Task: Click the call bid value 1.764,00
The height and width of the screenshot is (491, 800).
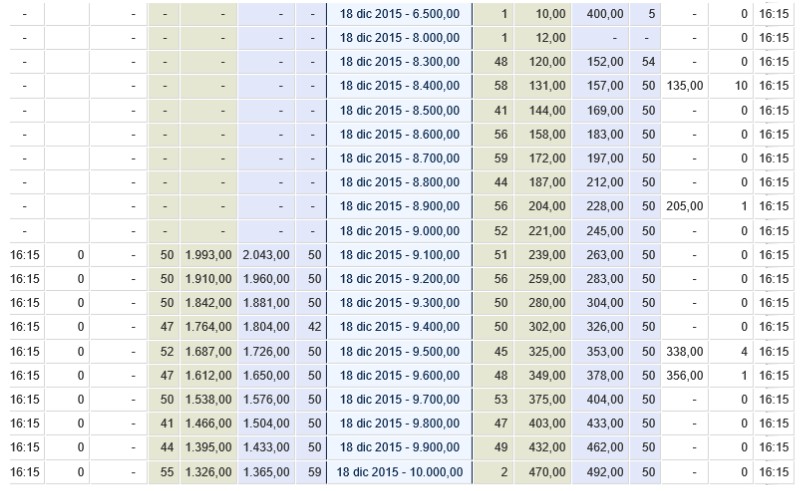Action: tap(208, 327)
